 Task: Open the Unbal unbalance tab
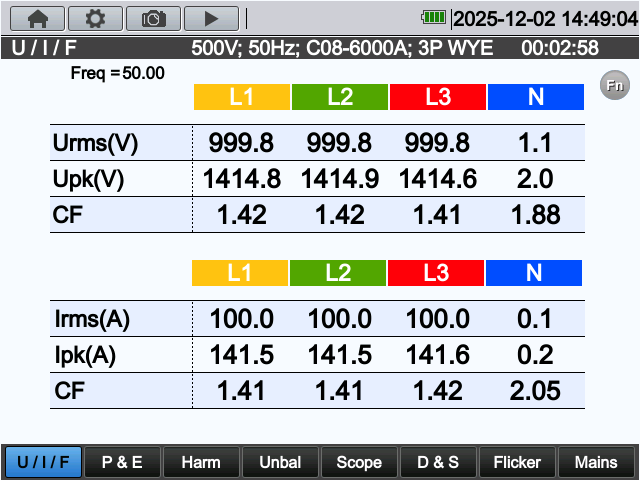pos(280,462)
